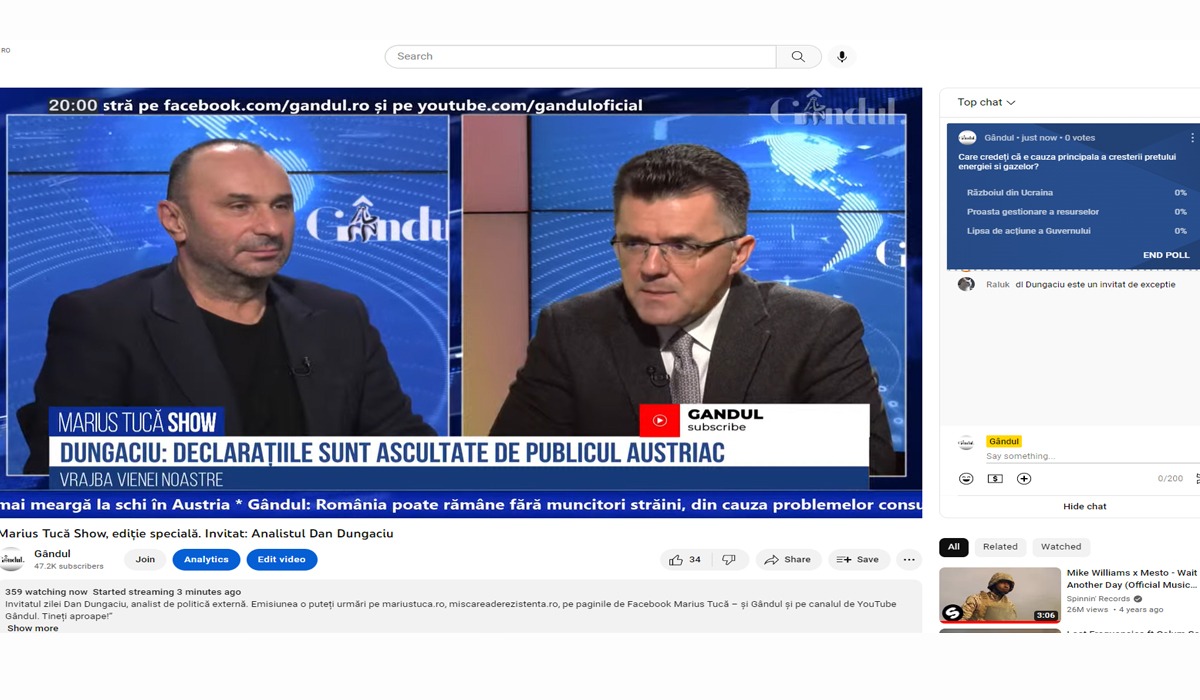Select poll option Războiul din Ucraina
The width and height of the screenshot is (1200, 700).
pos(1075,192)
